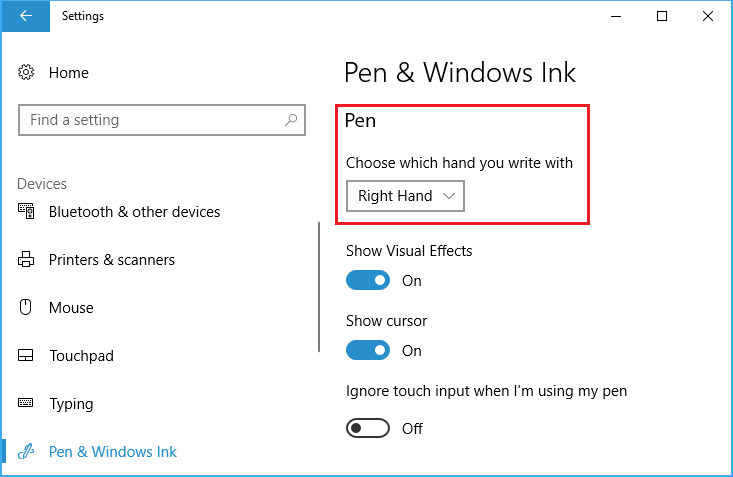
Task: Click the Touchpad icon in sidebar
Action: tap(26, 356)
